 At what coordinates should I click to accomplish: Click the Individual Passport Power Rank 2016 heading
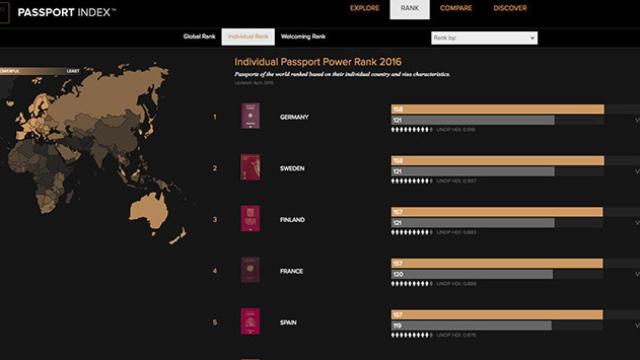tap(318, 62)
